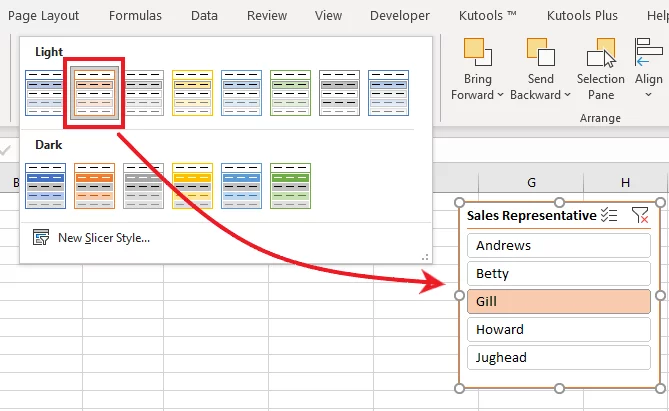Click the New Slicer Style icon
The height and width of the screenshot is (411, 669).
[x=42, y=237]
